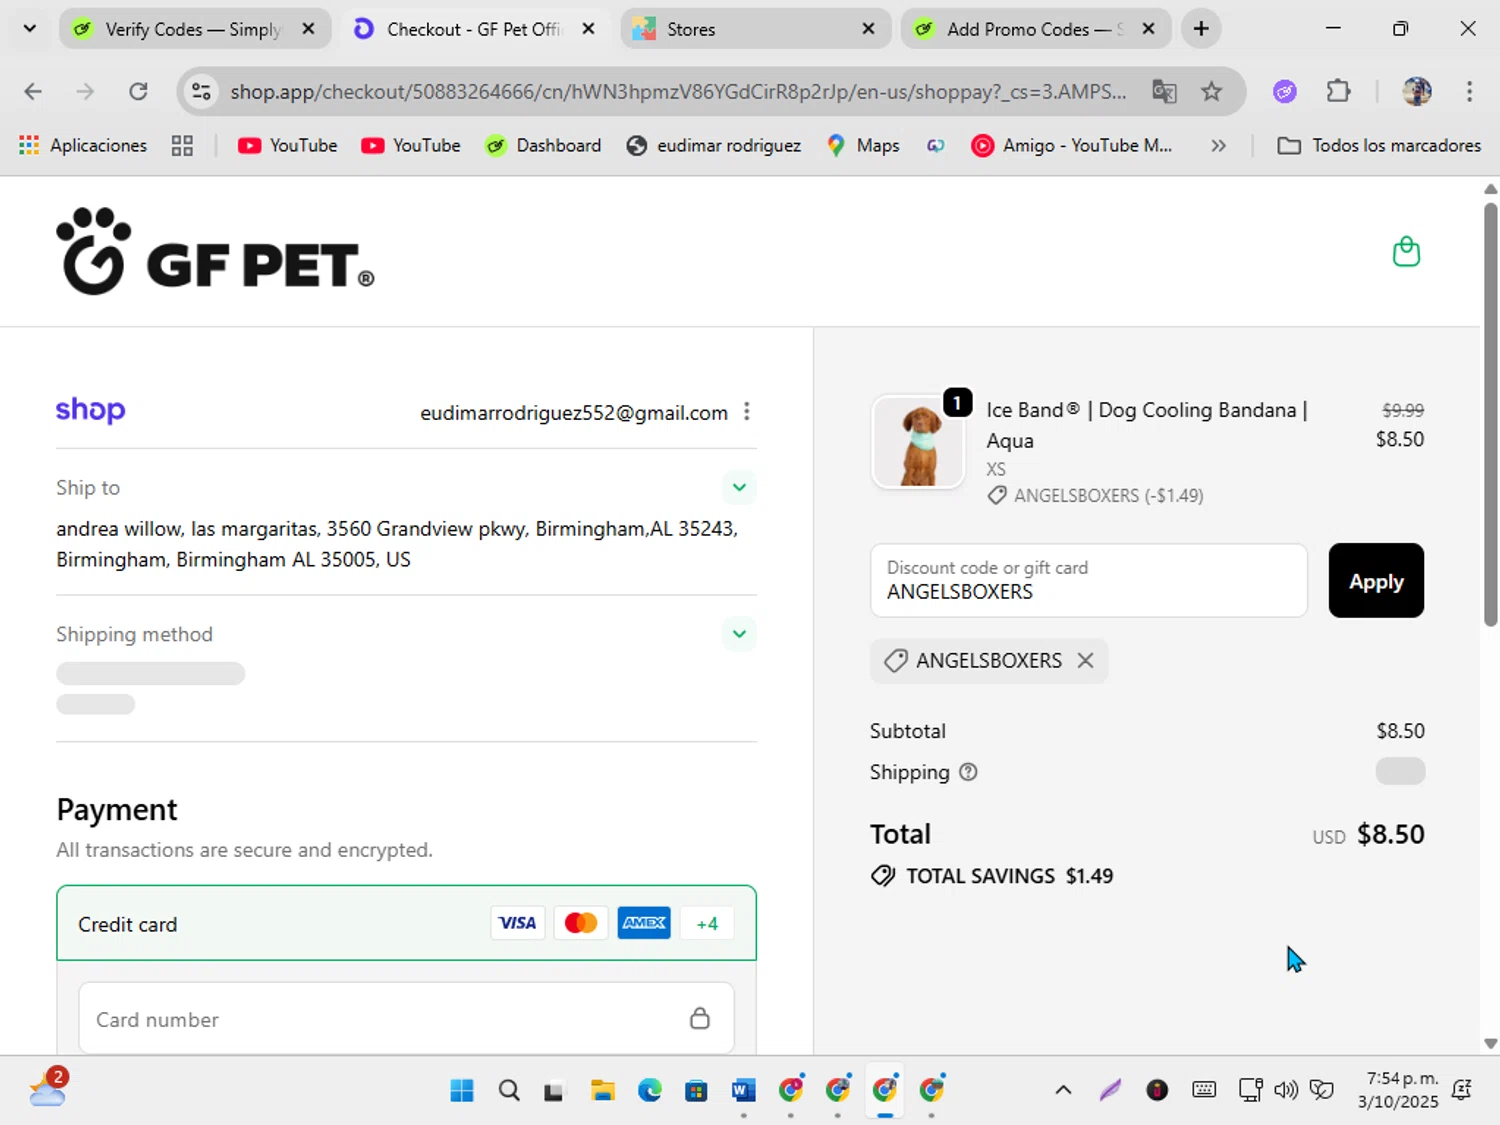Focus the Card number input field

406,1019
